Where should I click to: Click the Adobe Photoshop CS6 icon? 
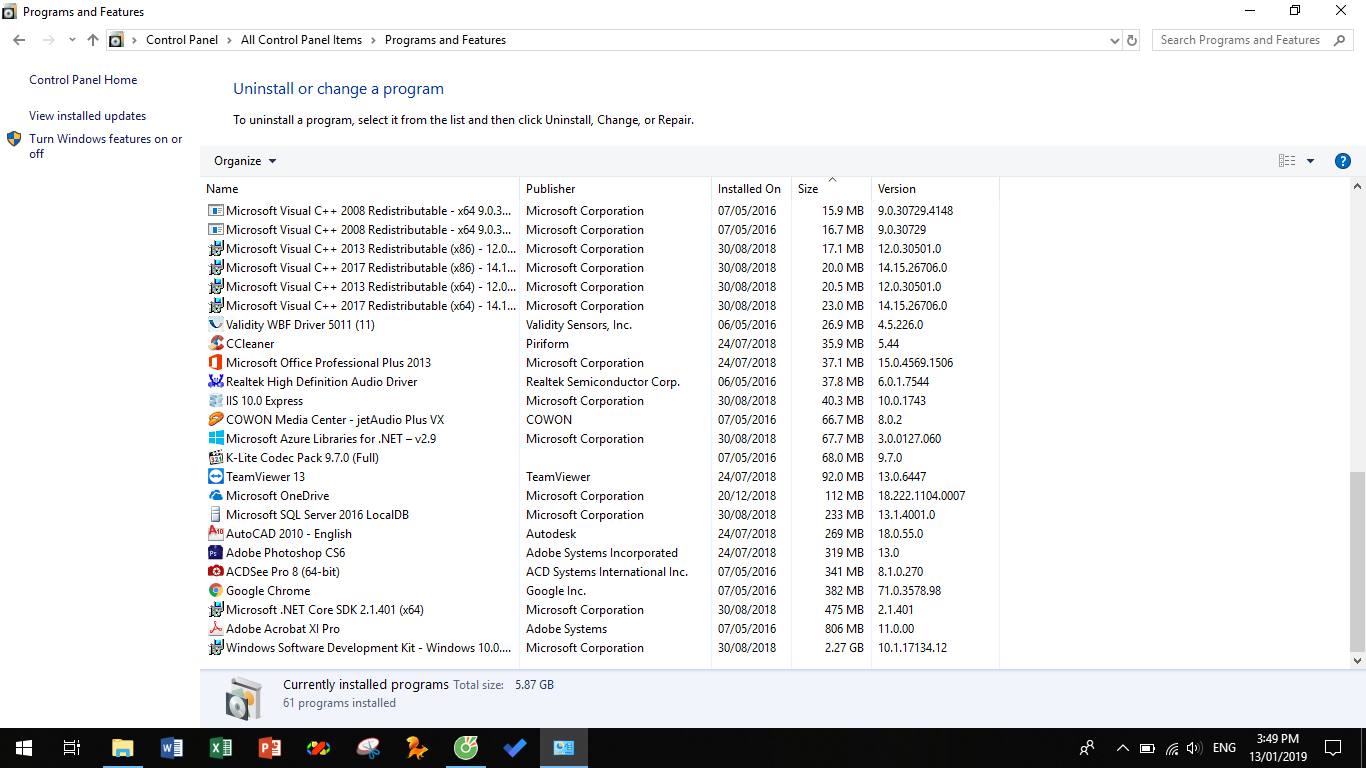click(216, 553)
